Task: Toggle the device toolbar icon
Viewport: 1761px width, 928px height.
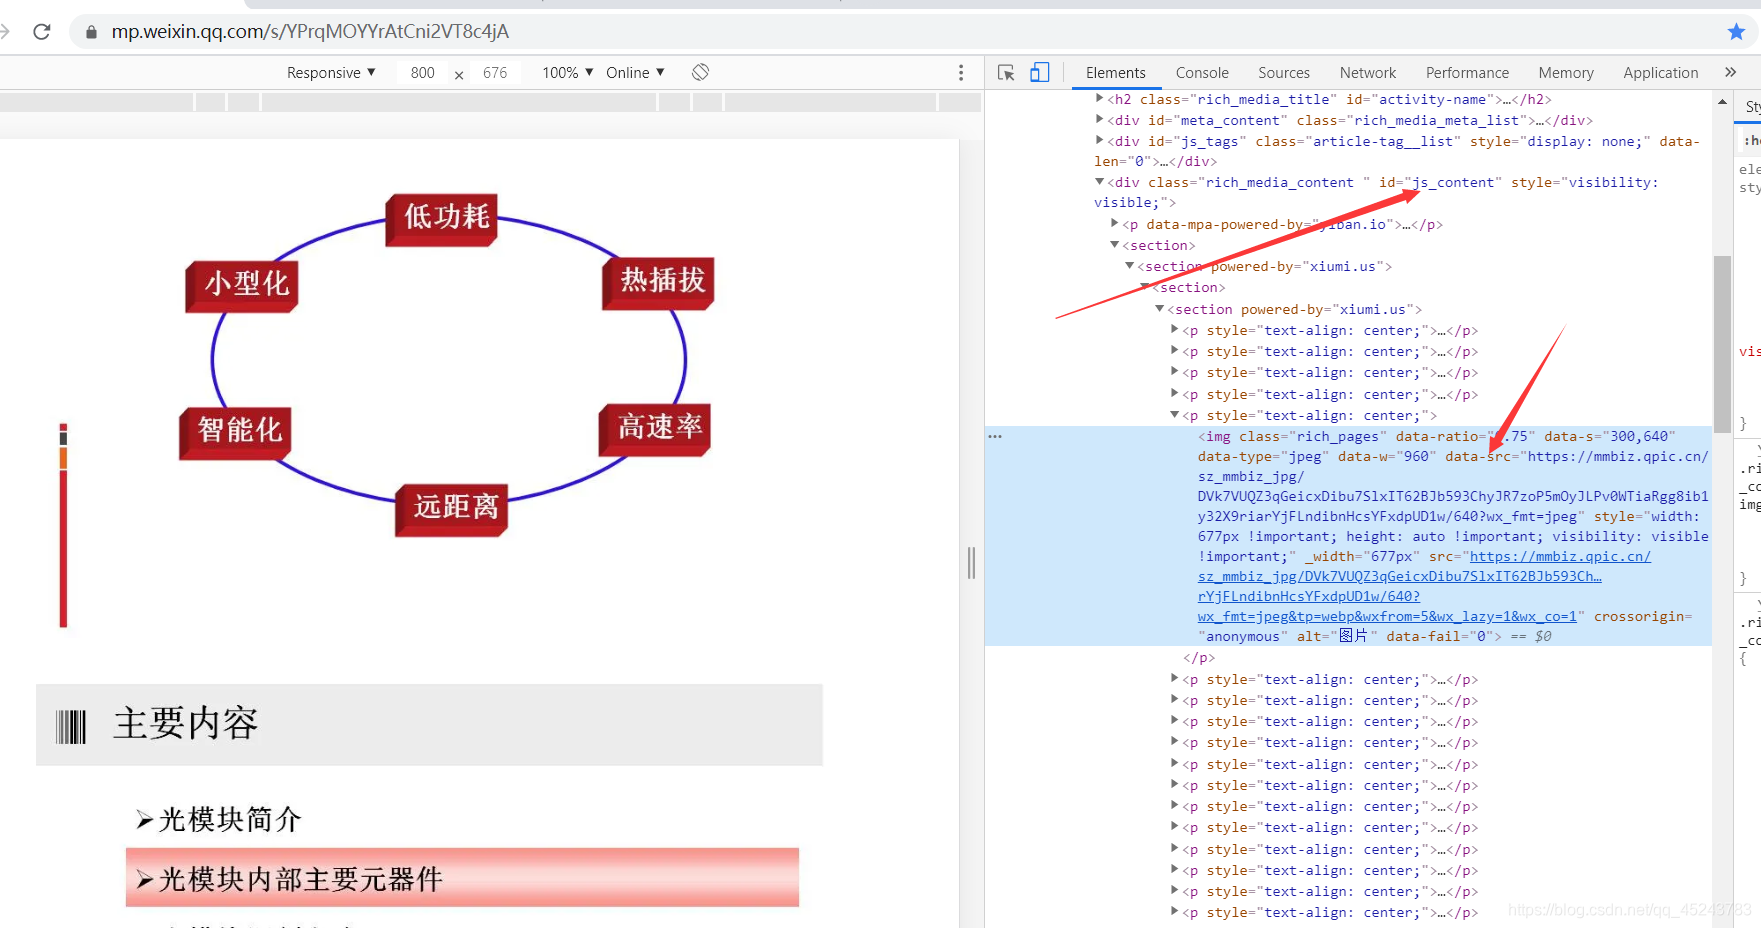Action: coord(1040,72)
